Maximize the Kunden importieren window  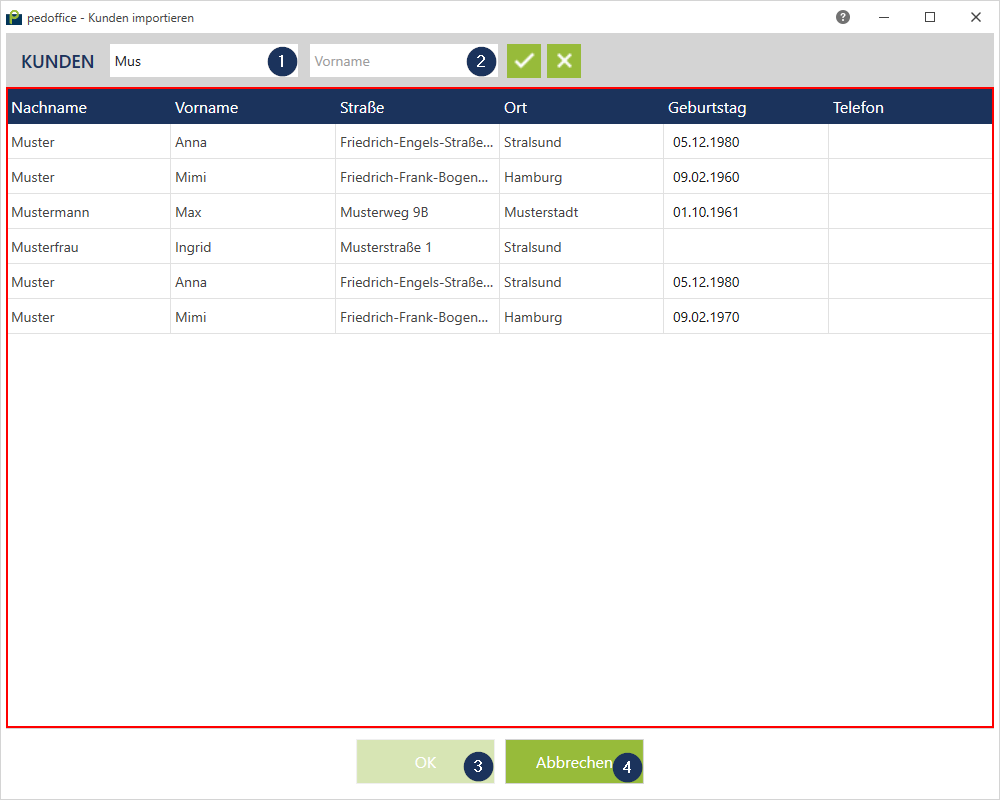pos(930,17)
